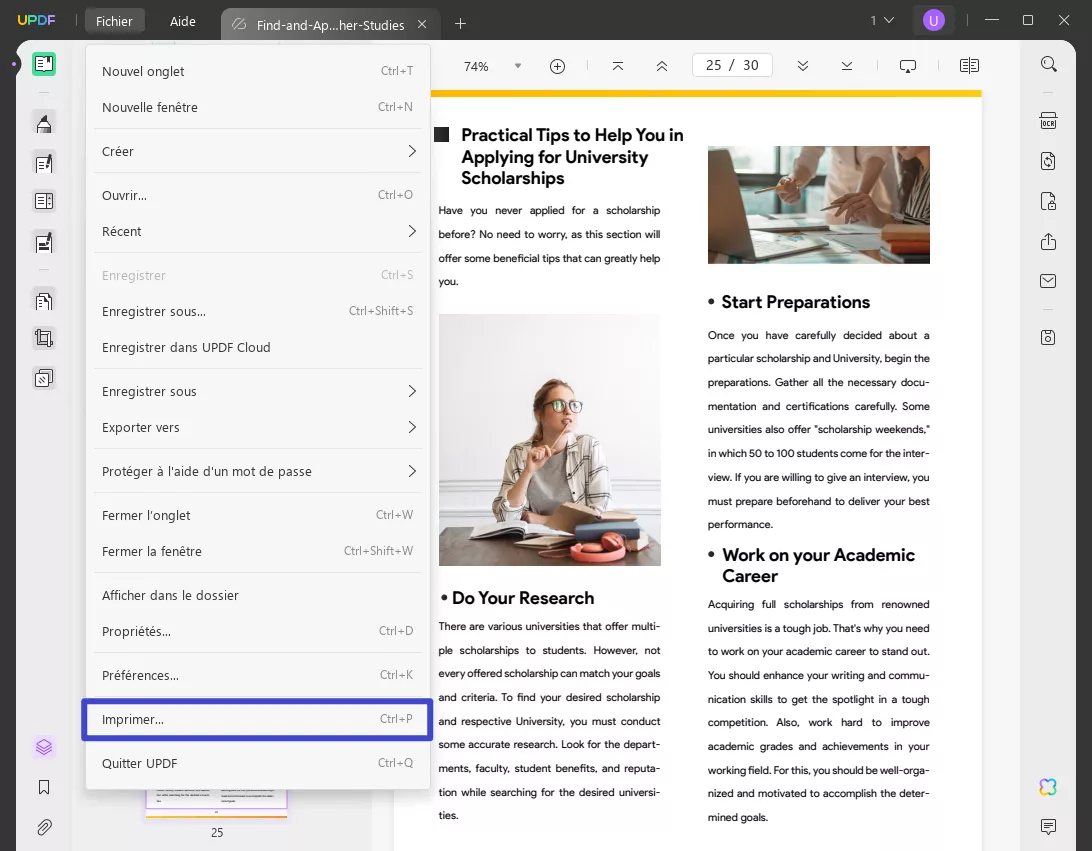This screenshot has width=1092, height=851.
Task: Open the document conversion tool on right sidebar
Action: pos(1047,161)
